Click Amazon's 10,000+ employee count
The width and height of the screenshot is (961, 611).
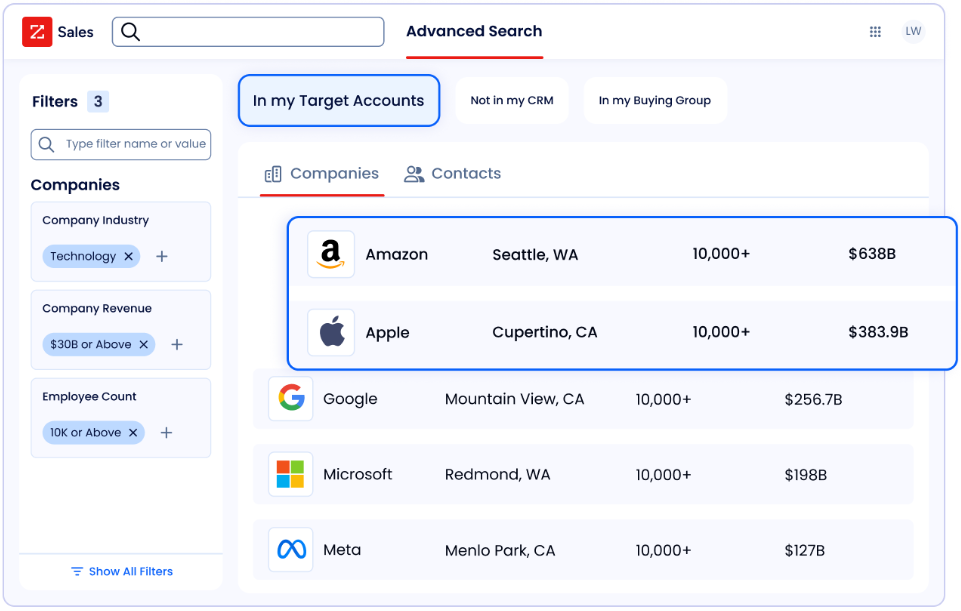(x=721, y=254)
